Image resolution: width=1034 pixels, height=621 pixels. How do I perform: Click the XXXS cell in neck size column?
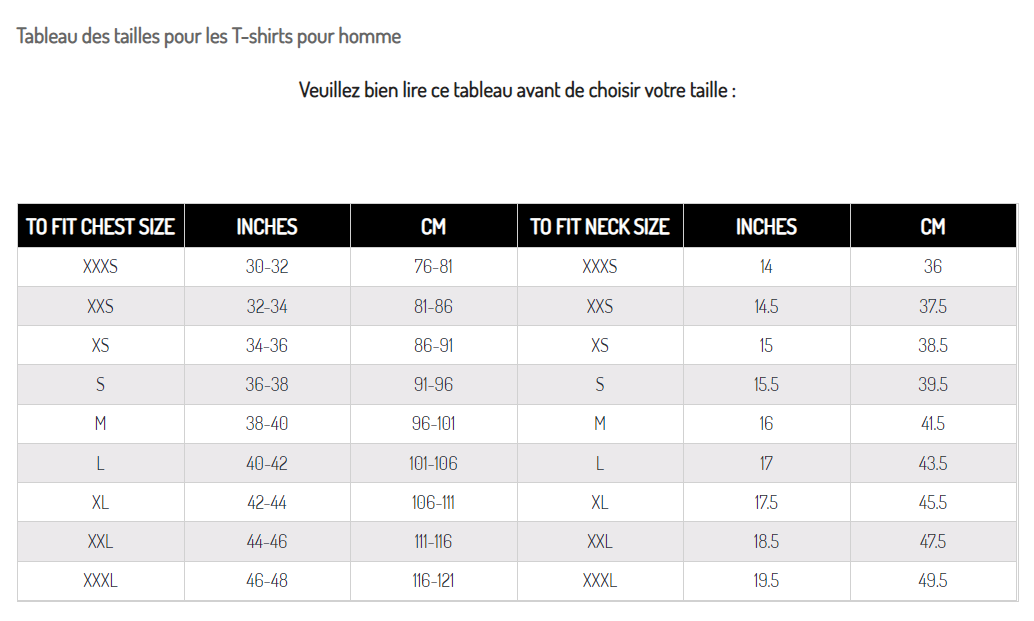pyautogui.click(x=600, y=267)
